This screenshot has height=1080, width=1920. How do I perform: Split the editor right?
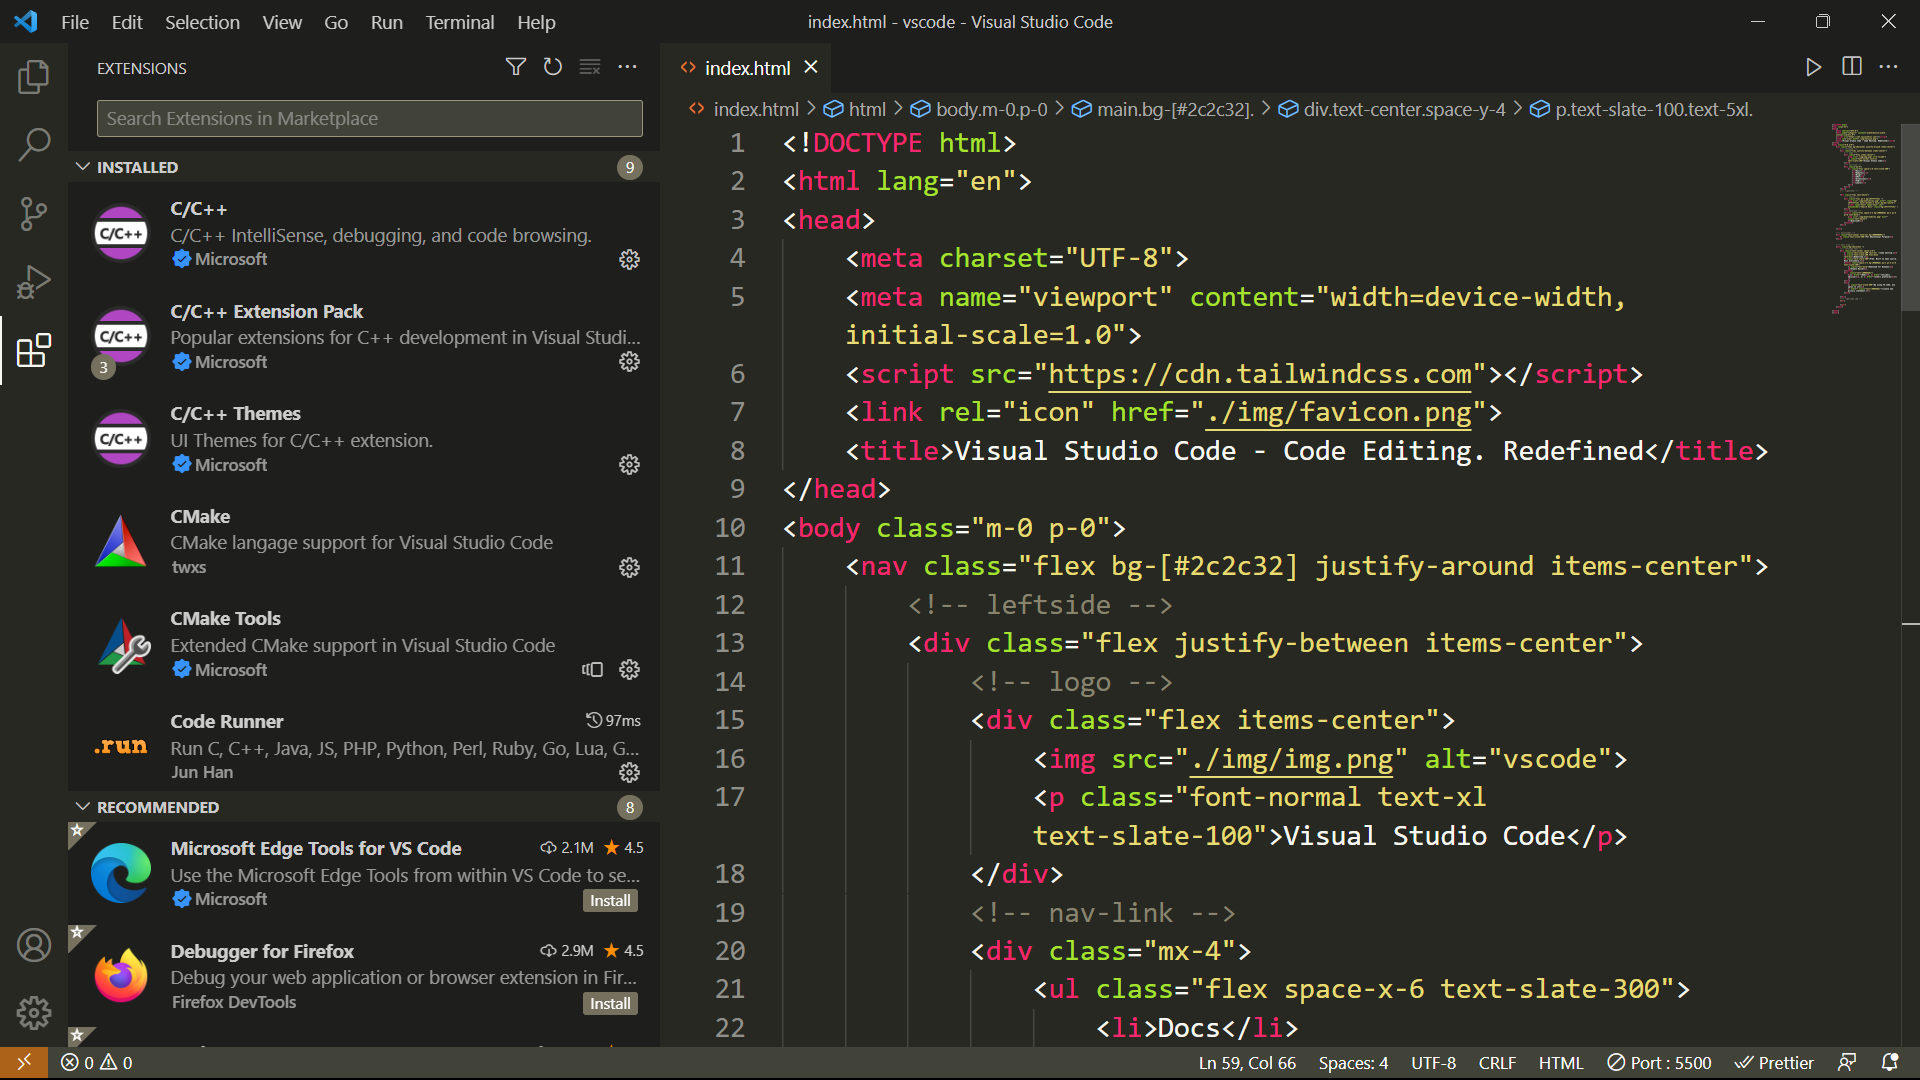(x=1852, y=67)
